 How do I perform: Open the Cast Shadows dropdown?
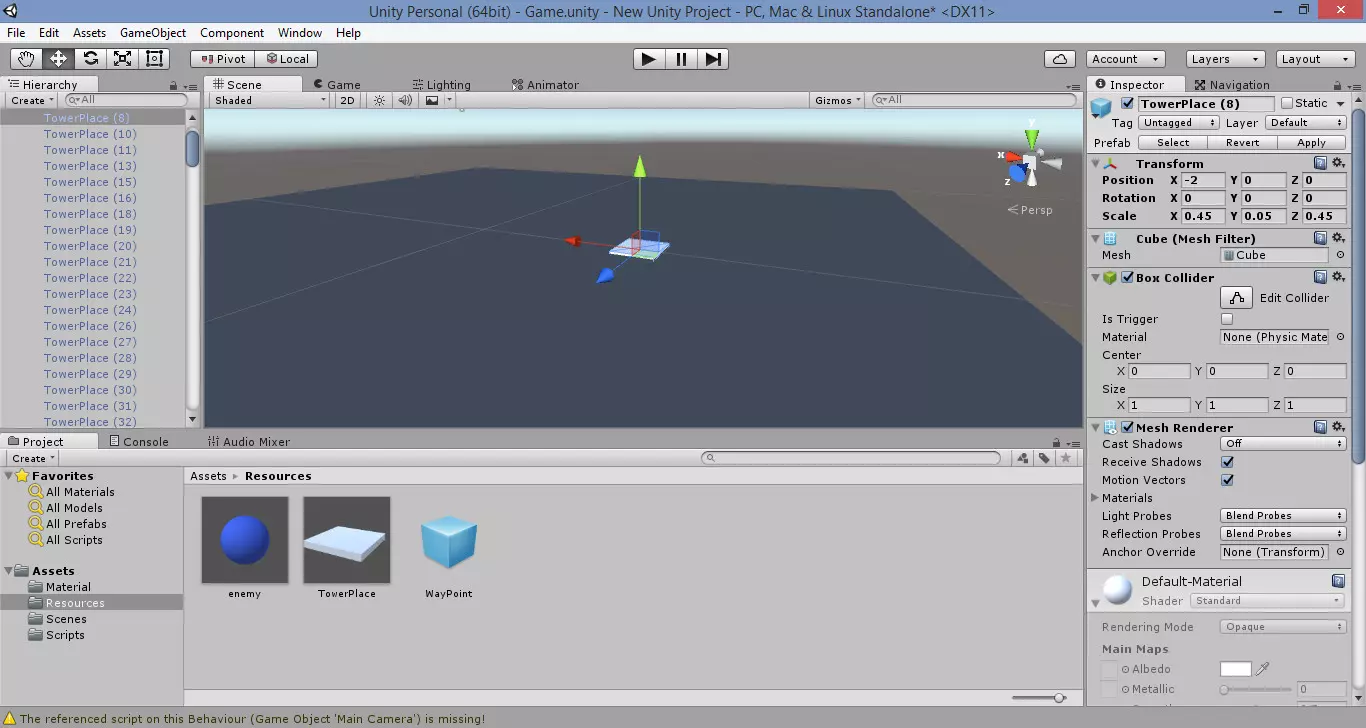tap(1283, 444)
